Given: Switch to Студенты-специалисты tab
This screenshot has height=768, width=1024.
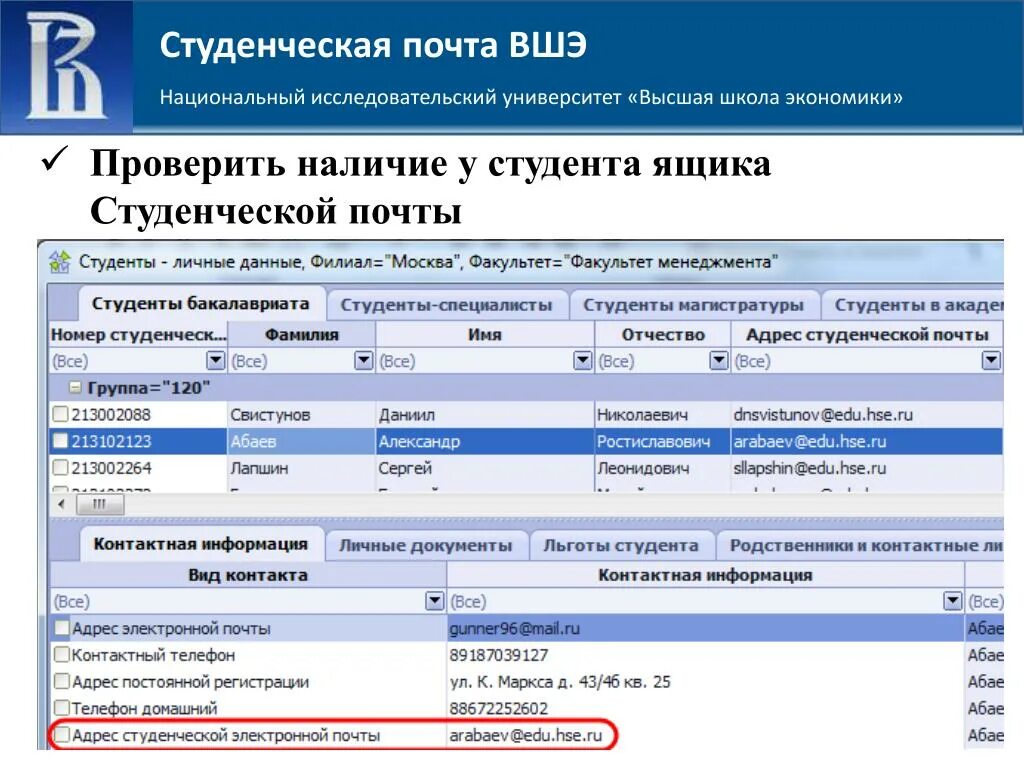Looking at the screenshot, I should [x=446, y=305].
